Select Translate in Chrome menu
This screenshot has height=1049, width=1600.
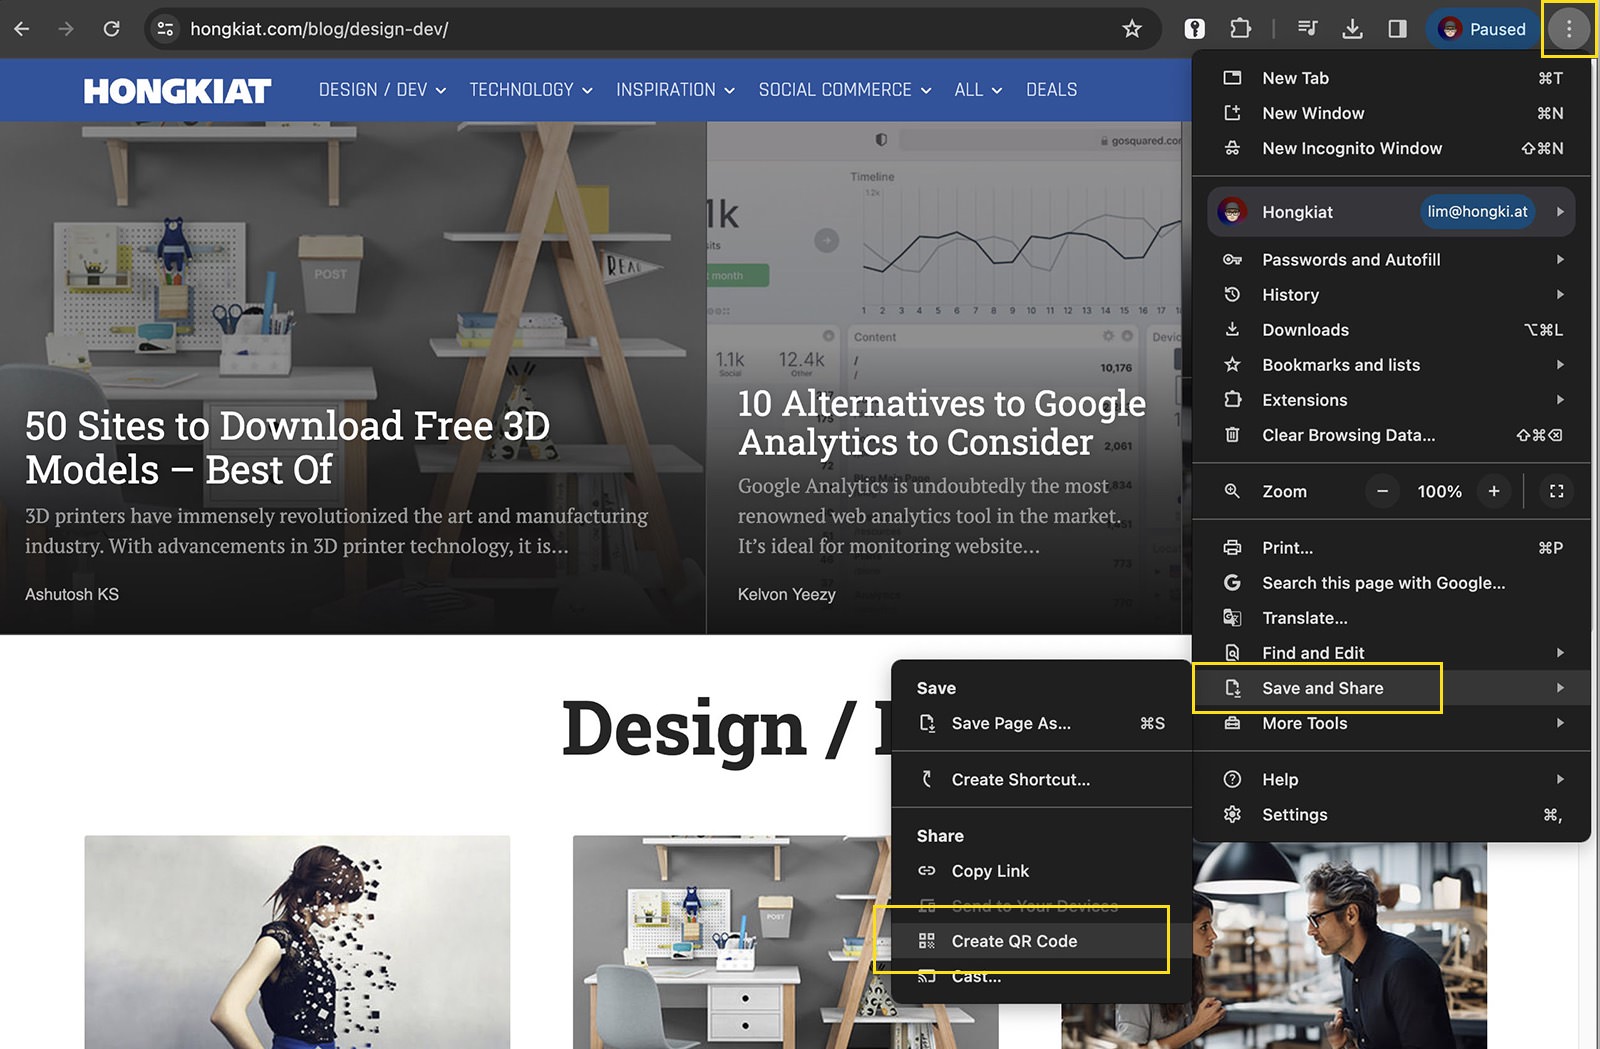(x=1391, y=618)
